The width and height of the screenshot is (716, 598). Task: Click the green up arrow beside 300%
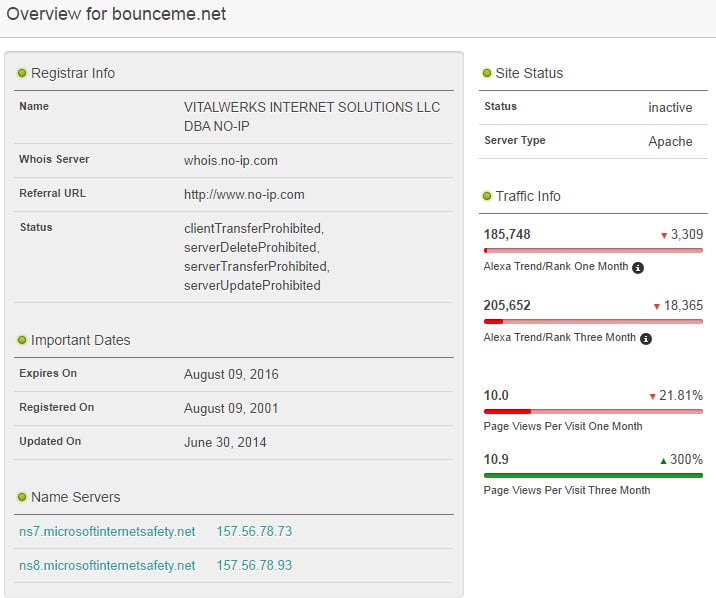(663, 461)
